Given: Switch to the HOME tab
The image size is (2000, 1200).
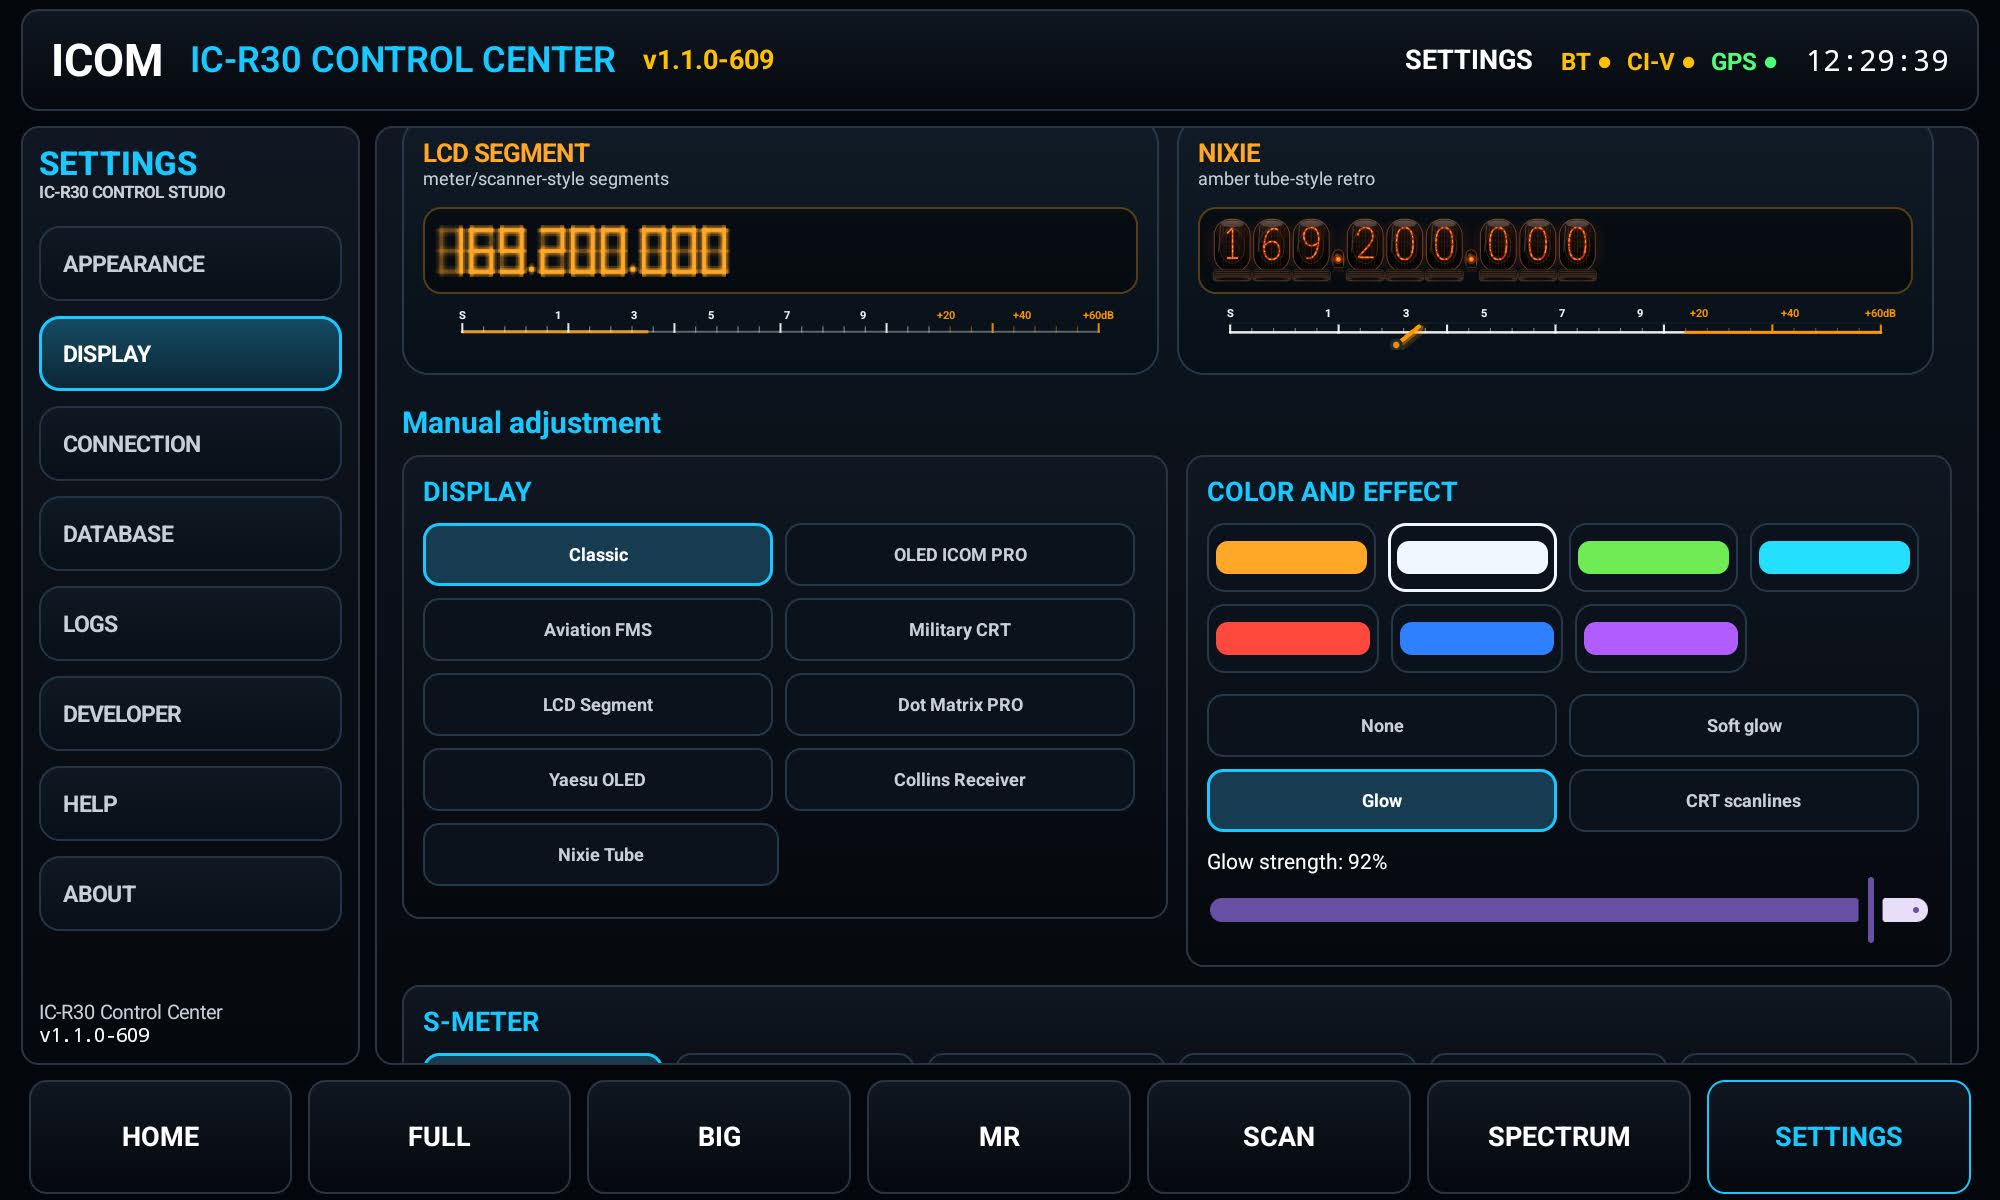Looking at the screenshot, I should click(160, 1137).
